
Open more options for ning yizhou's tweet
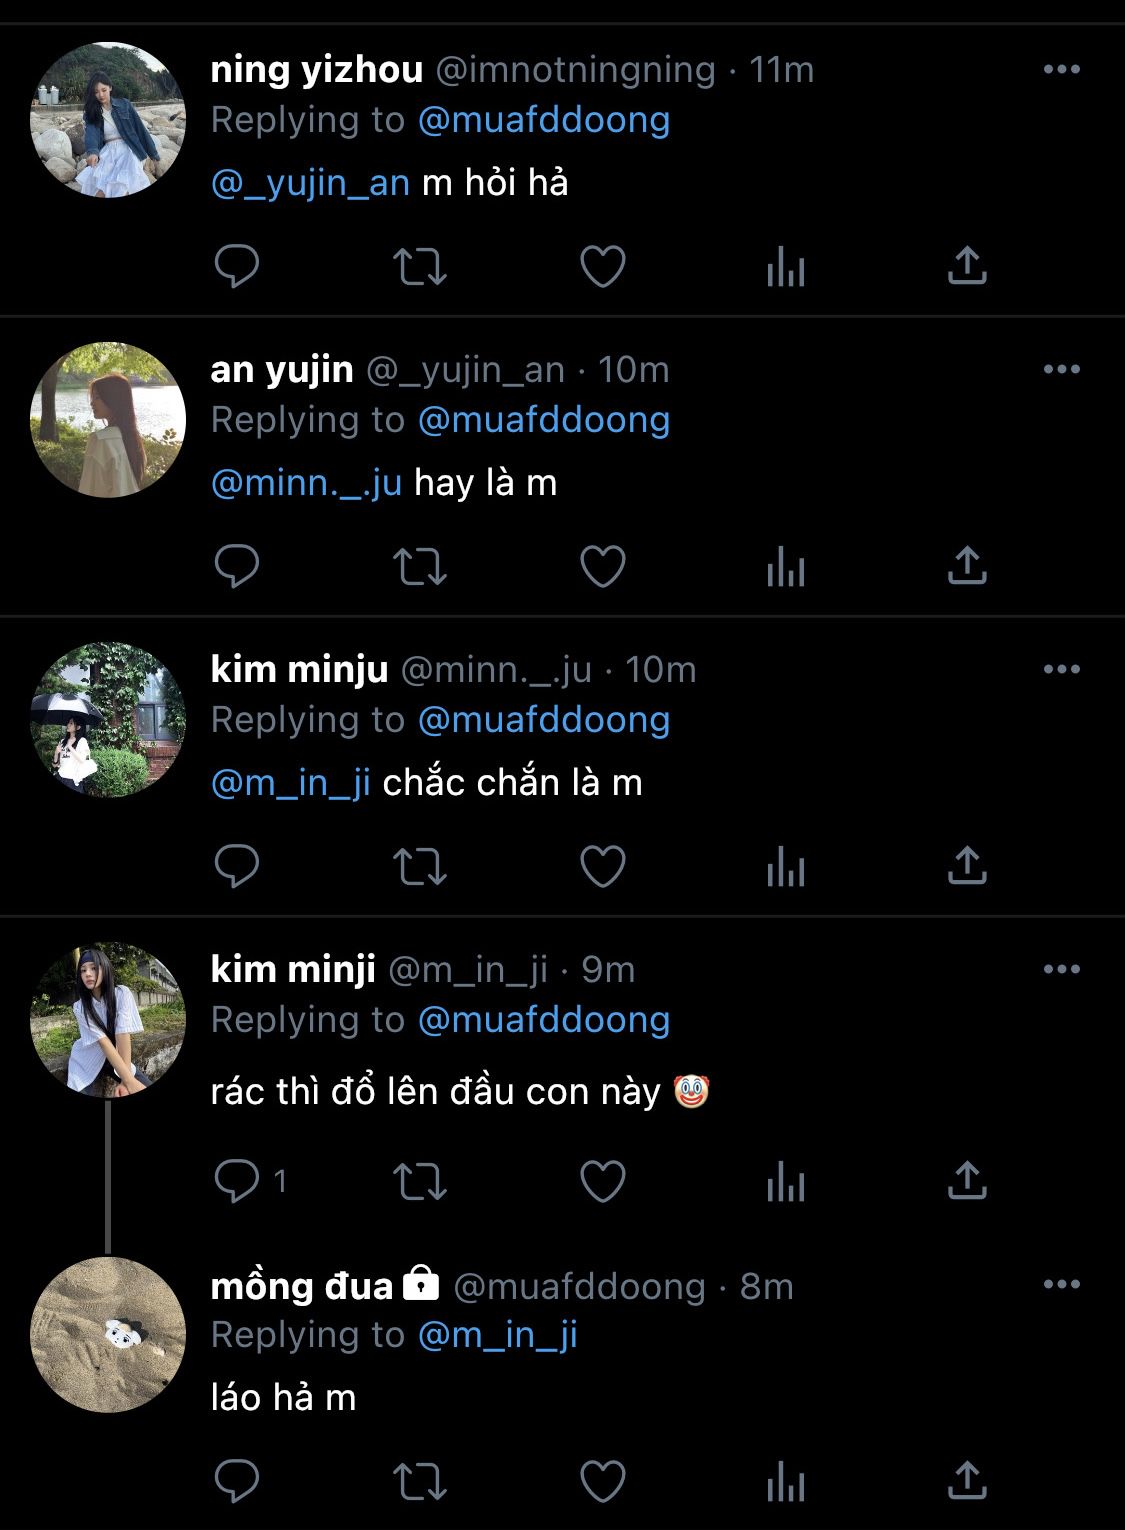point(1061,69)
